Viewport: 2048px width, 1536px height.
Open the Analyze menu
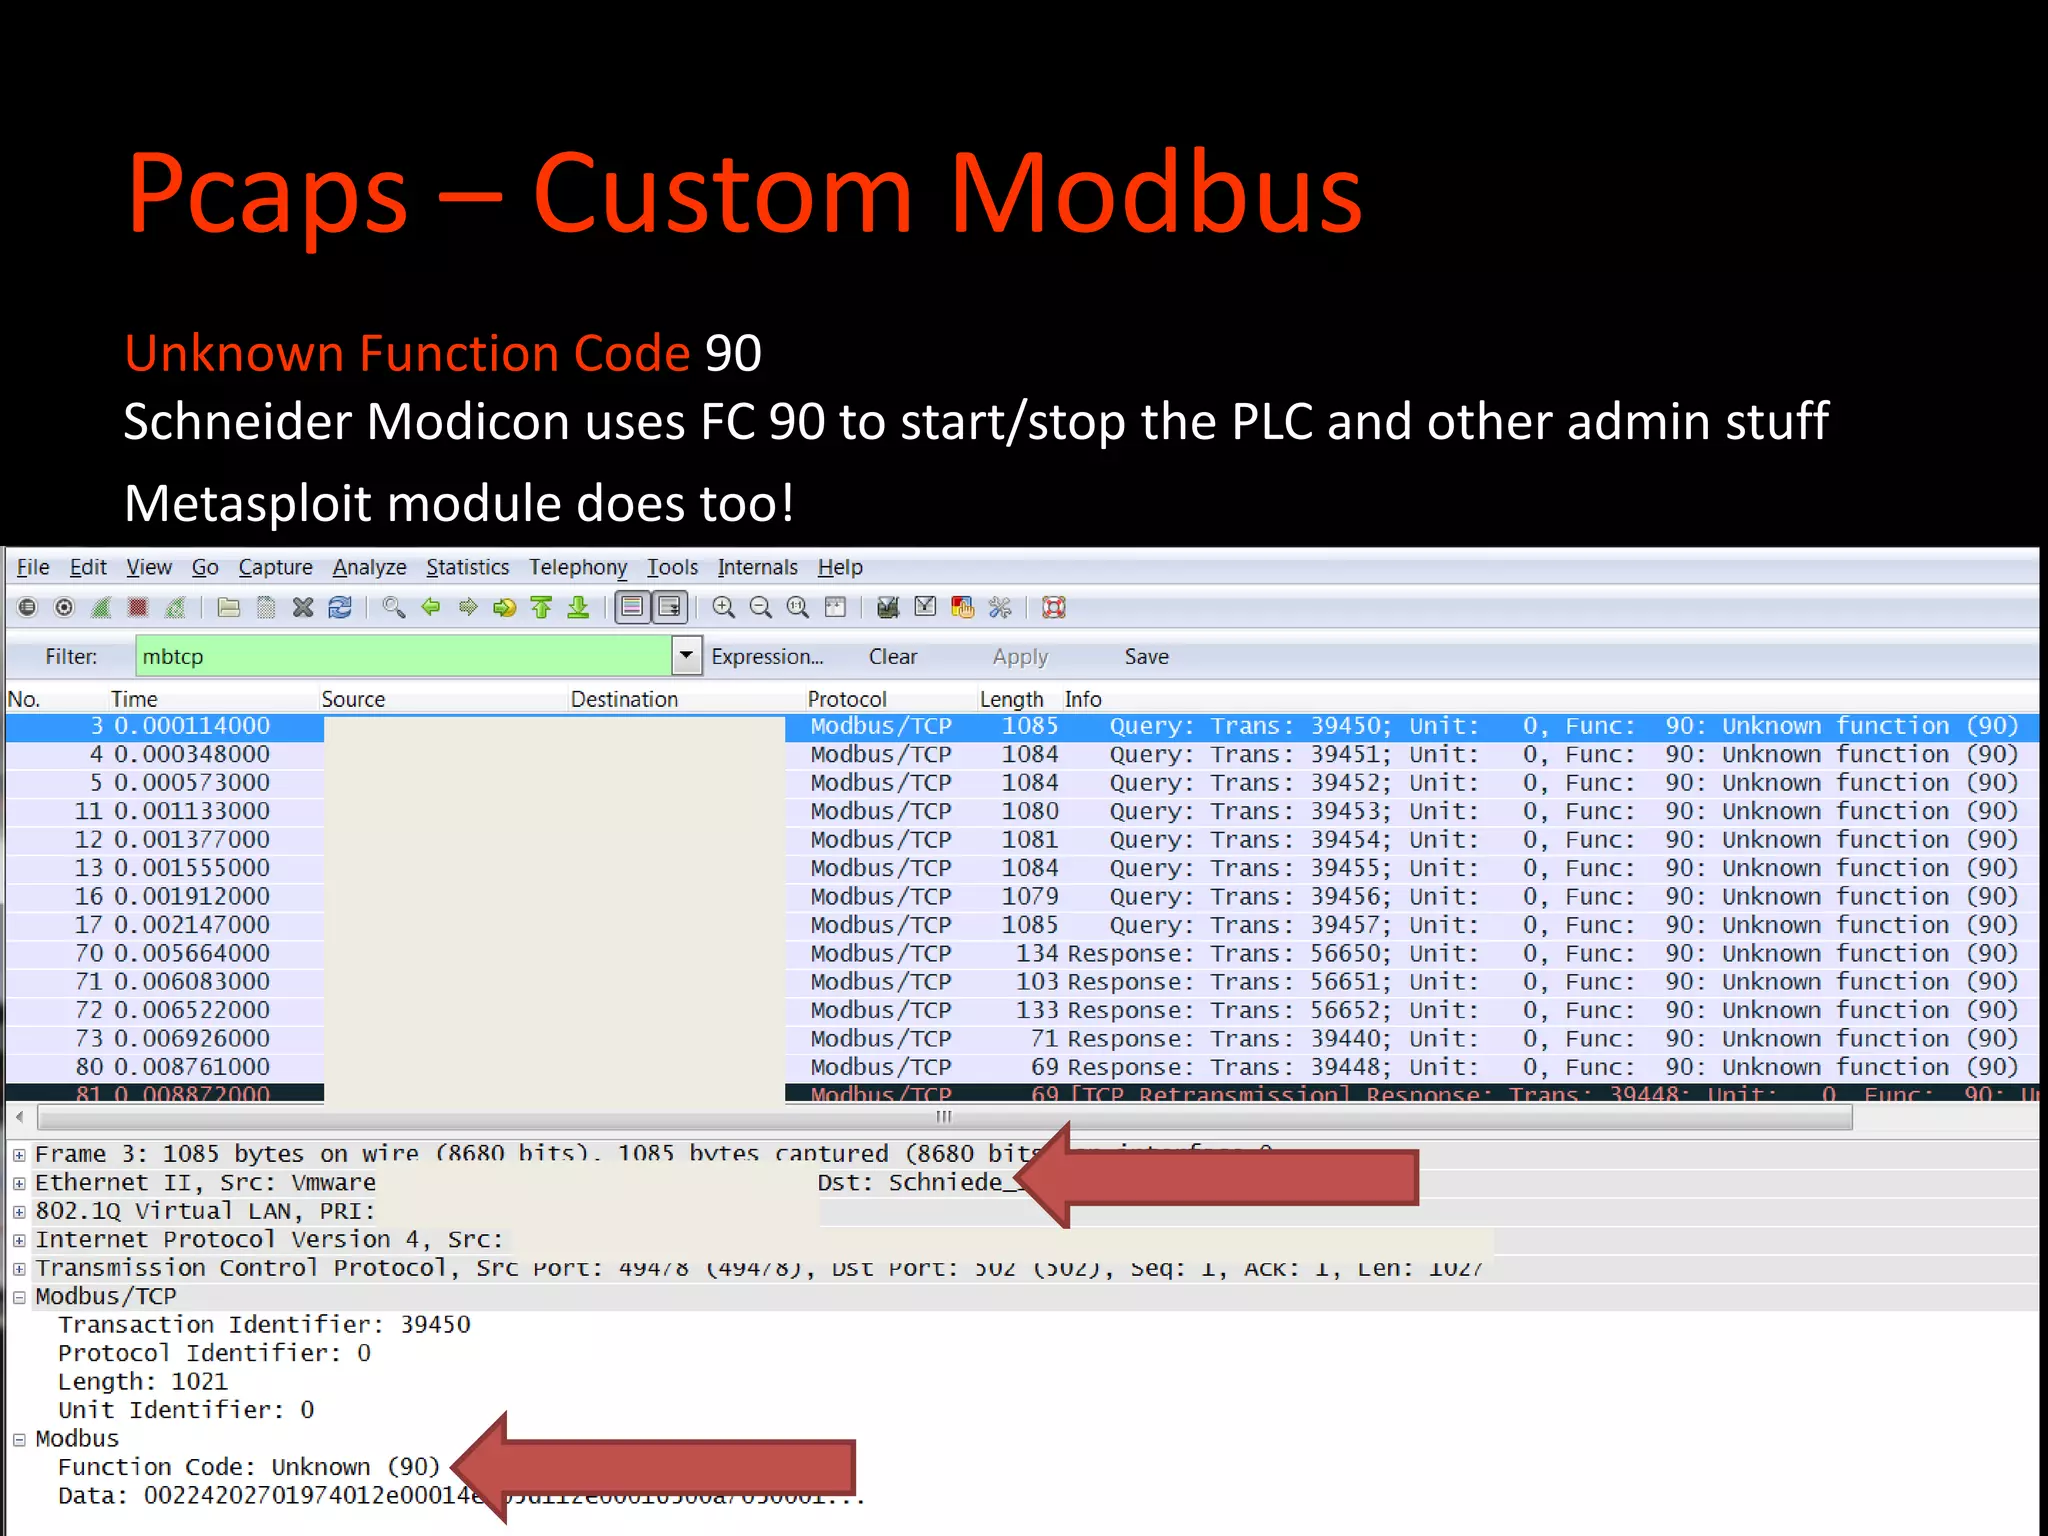click(369, 567)
